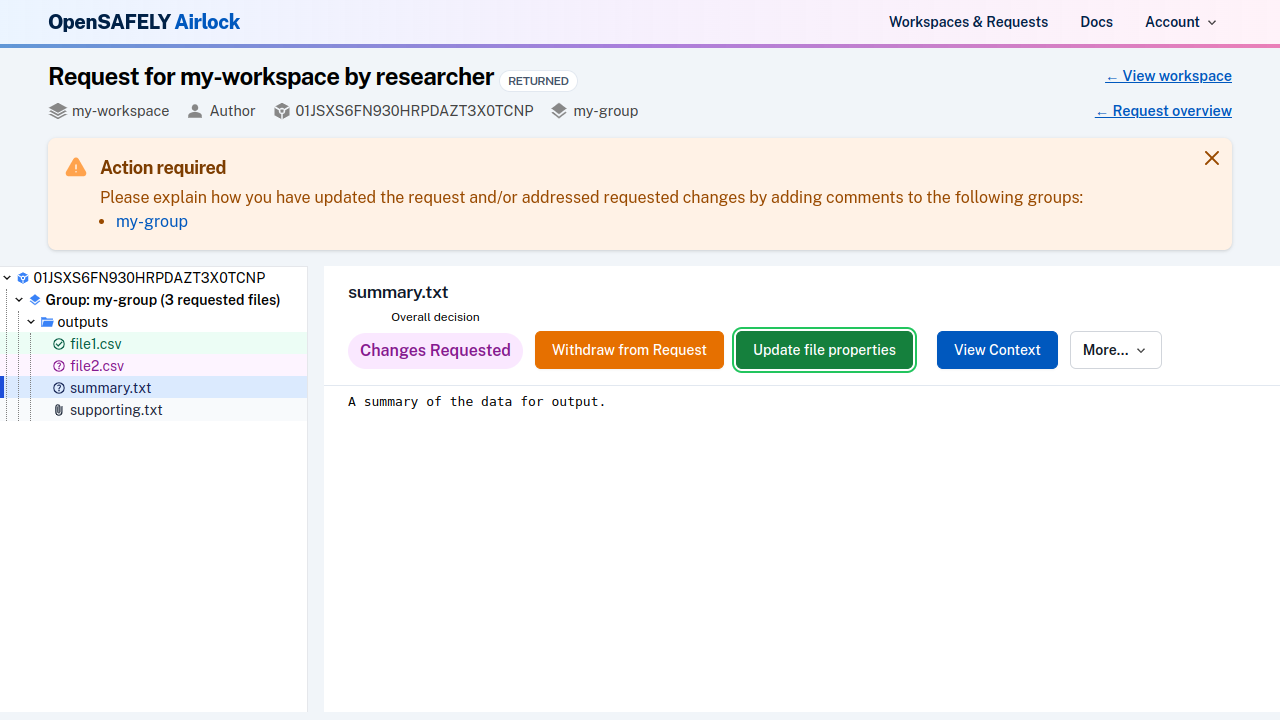Screen dimensions: 1280x720
Task: Follow the my-group link in alert
Action: [152, 222]
